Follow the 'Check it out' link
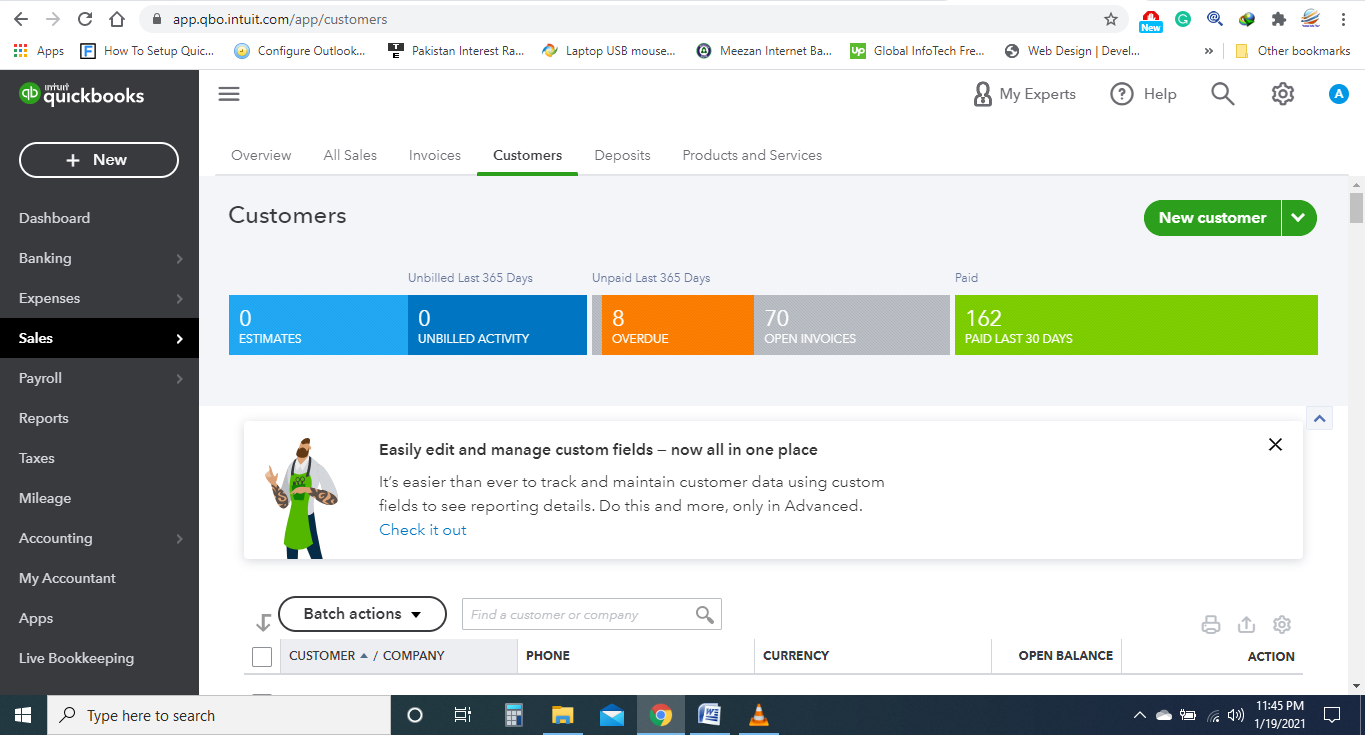Image resolution: width=1365 pixels, height=735 pixels. (423, 530)
